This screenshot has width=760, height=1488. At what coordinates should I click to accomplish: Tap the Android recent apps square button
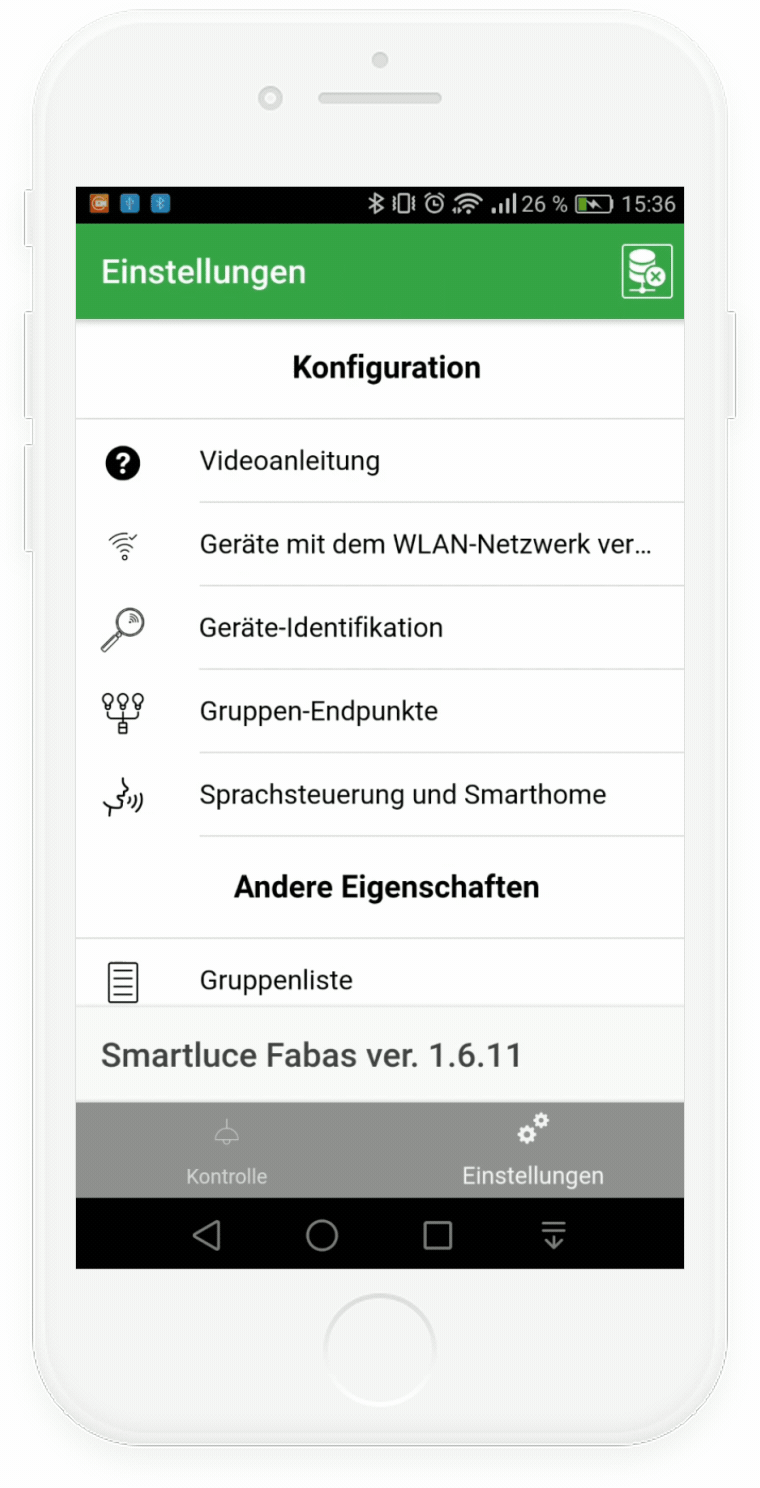click(x=438, y=1236)
